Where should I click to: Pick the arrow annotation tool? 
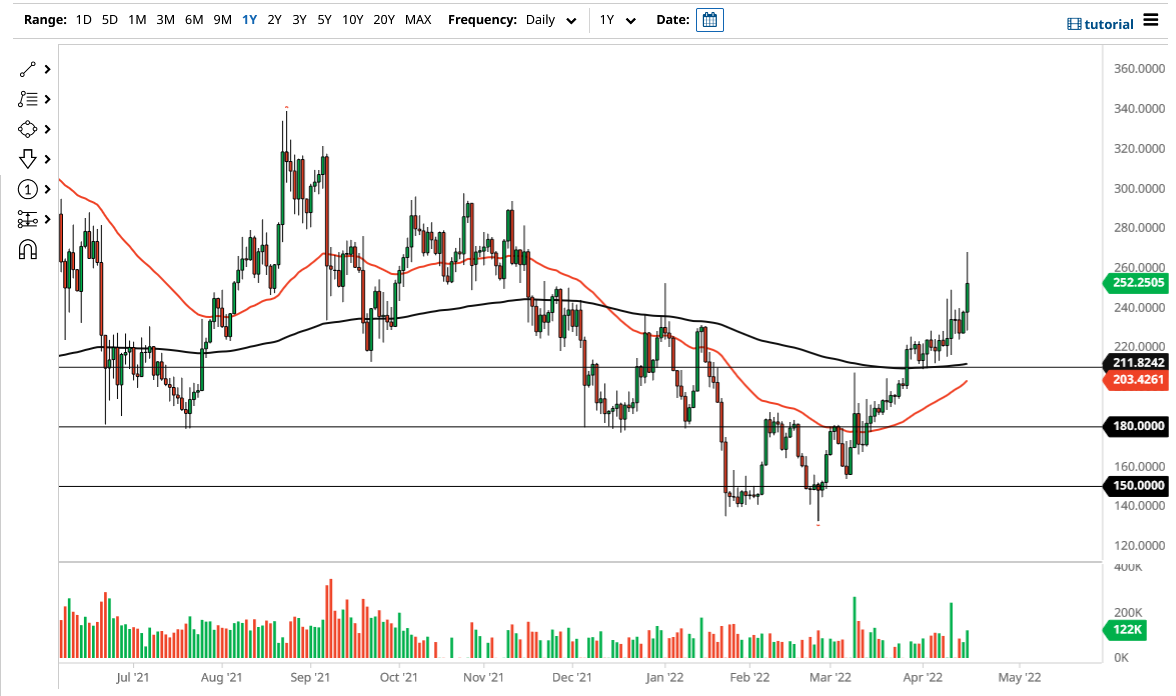pyautogui.click(x=27, y=159)
